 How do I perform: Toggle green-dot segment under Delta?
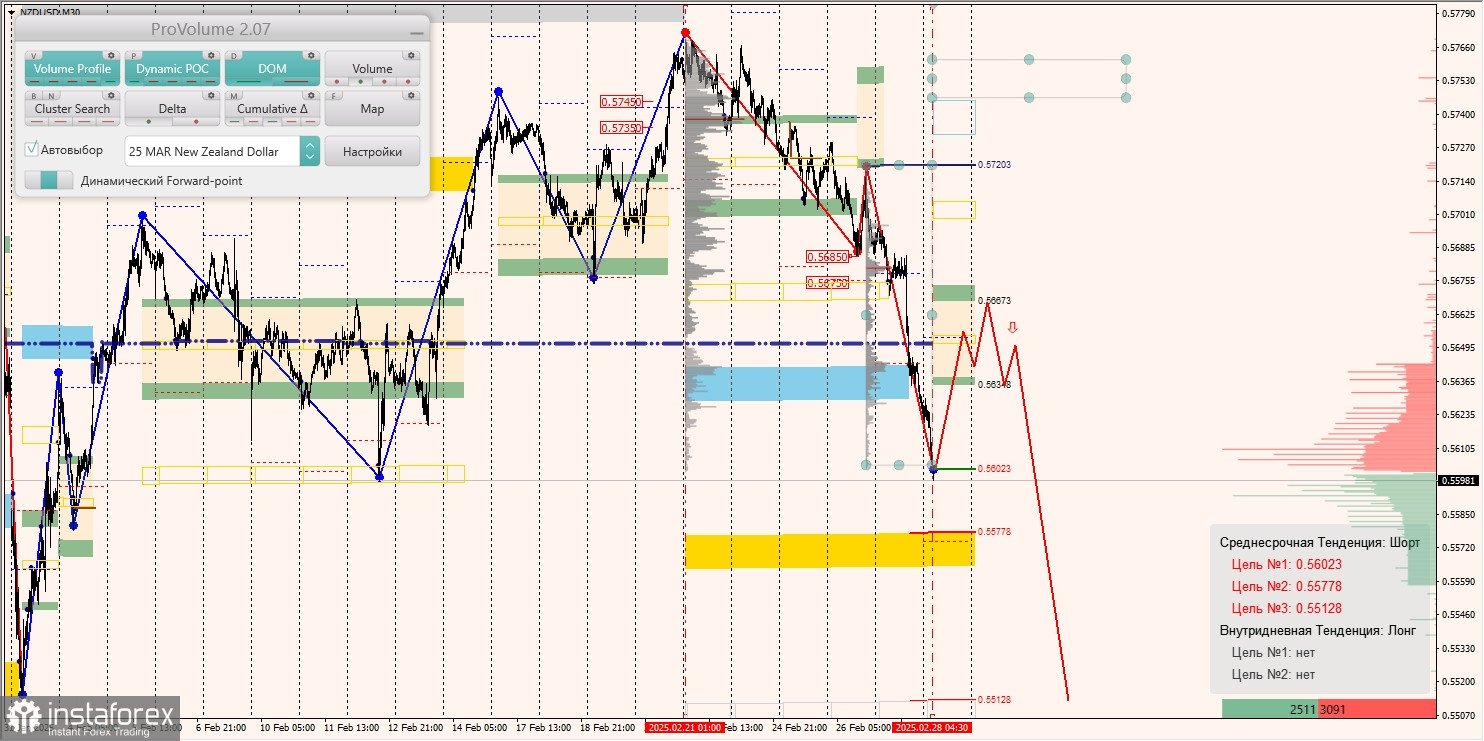(148, 122)
